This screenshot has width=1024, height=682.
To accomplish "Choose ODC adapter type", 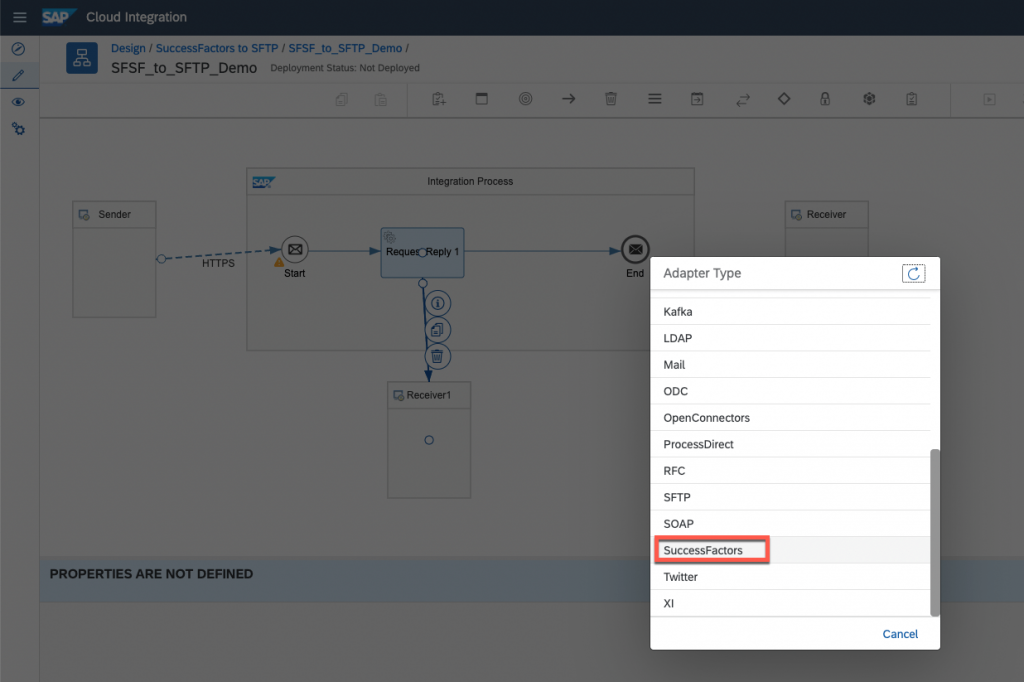I will tap(790, 391).
